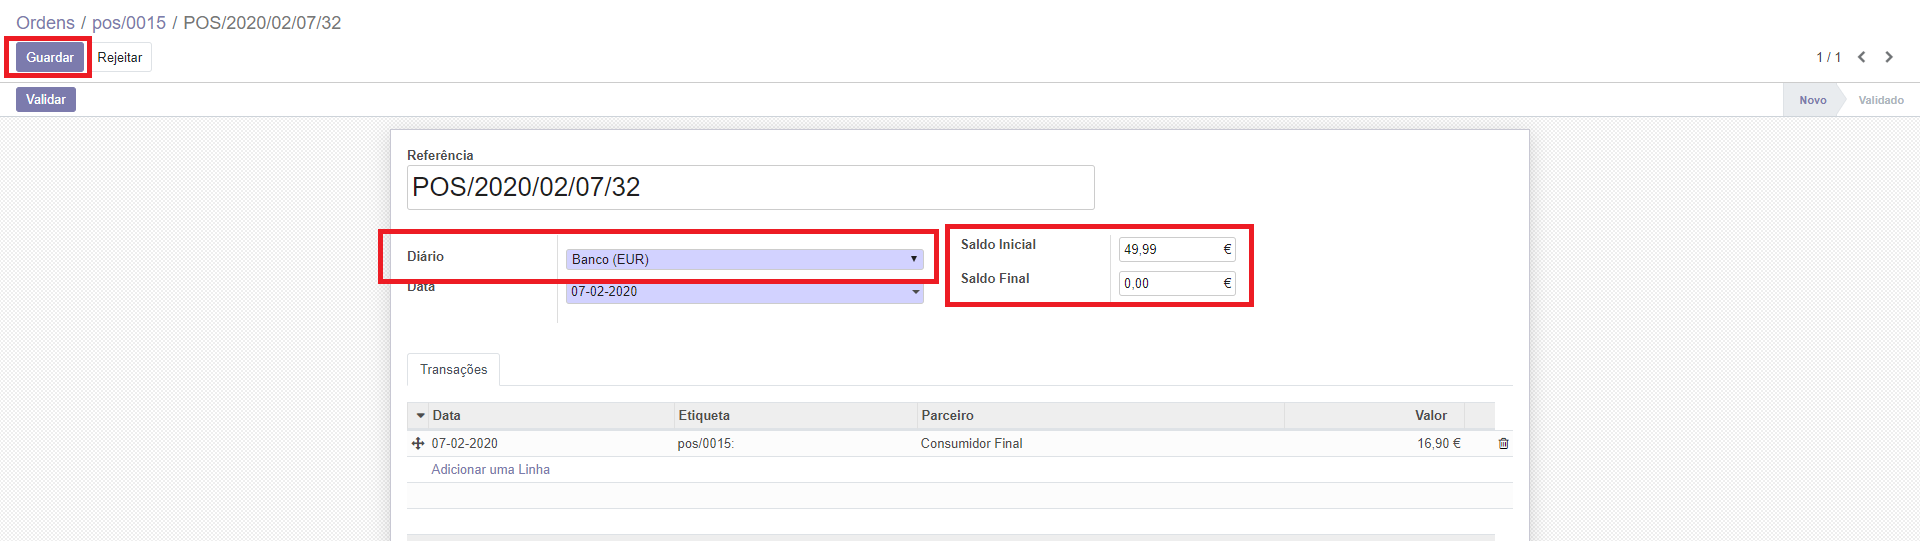Open the Diário dropdown showing Banco (EUR)

[744, 259]
